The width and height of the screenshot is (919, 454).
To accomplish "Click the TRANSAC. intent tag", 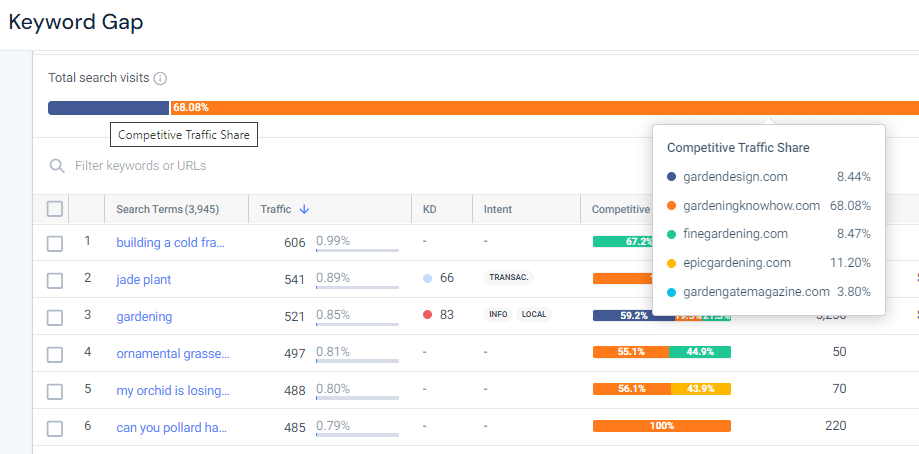I will click(509, 278).
